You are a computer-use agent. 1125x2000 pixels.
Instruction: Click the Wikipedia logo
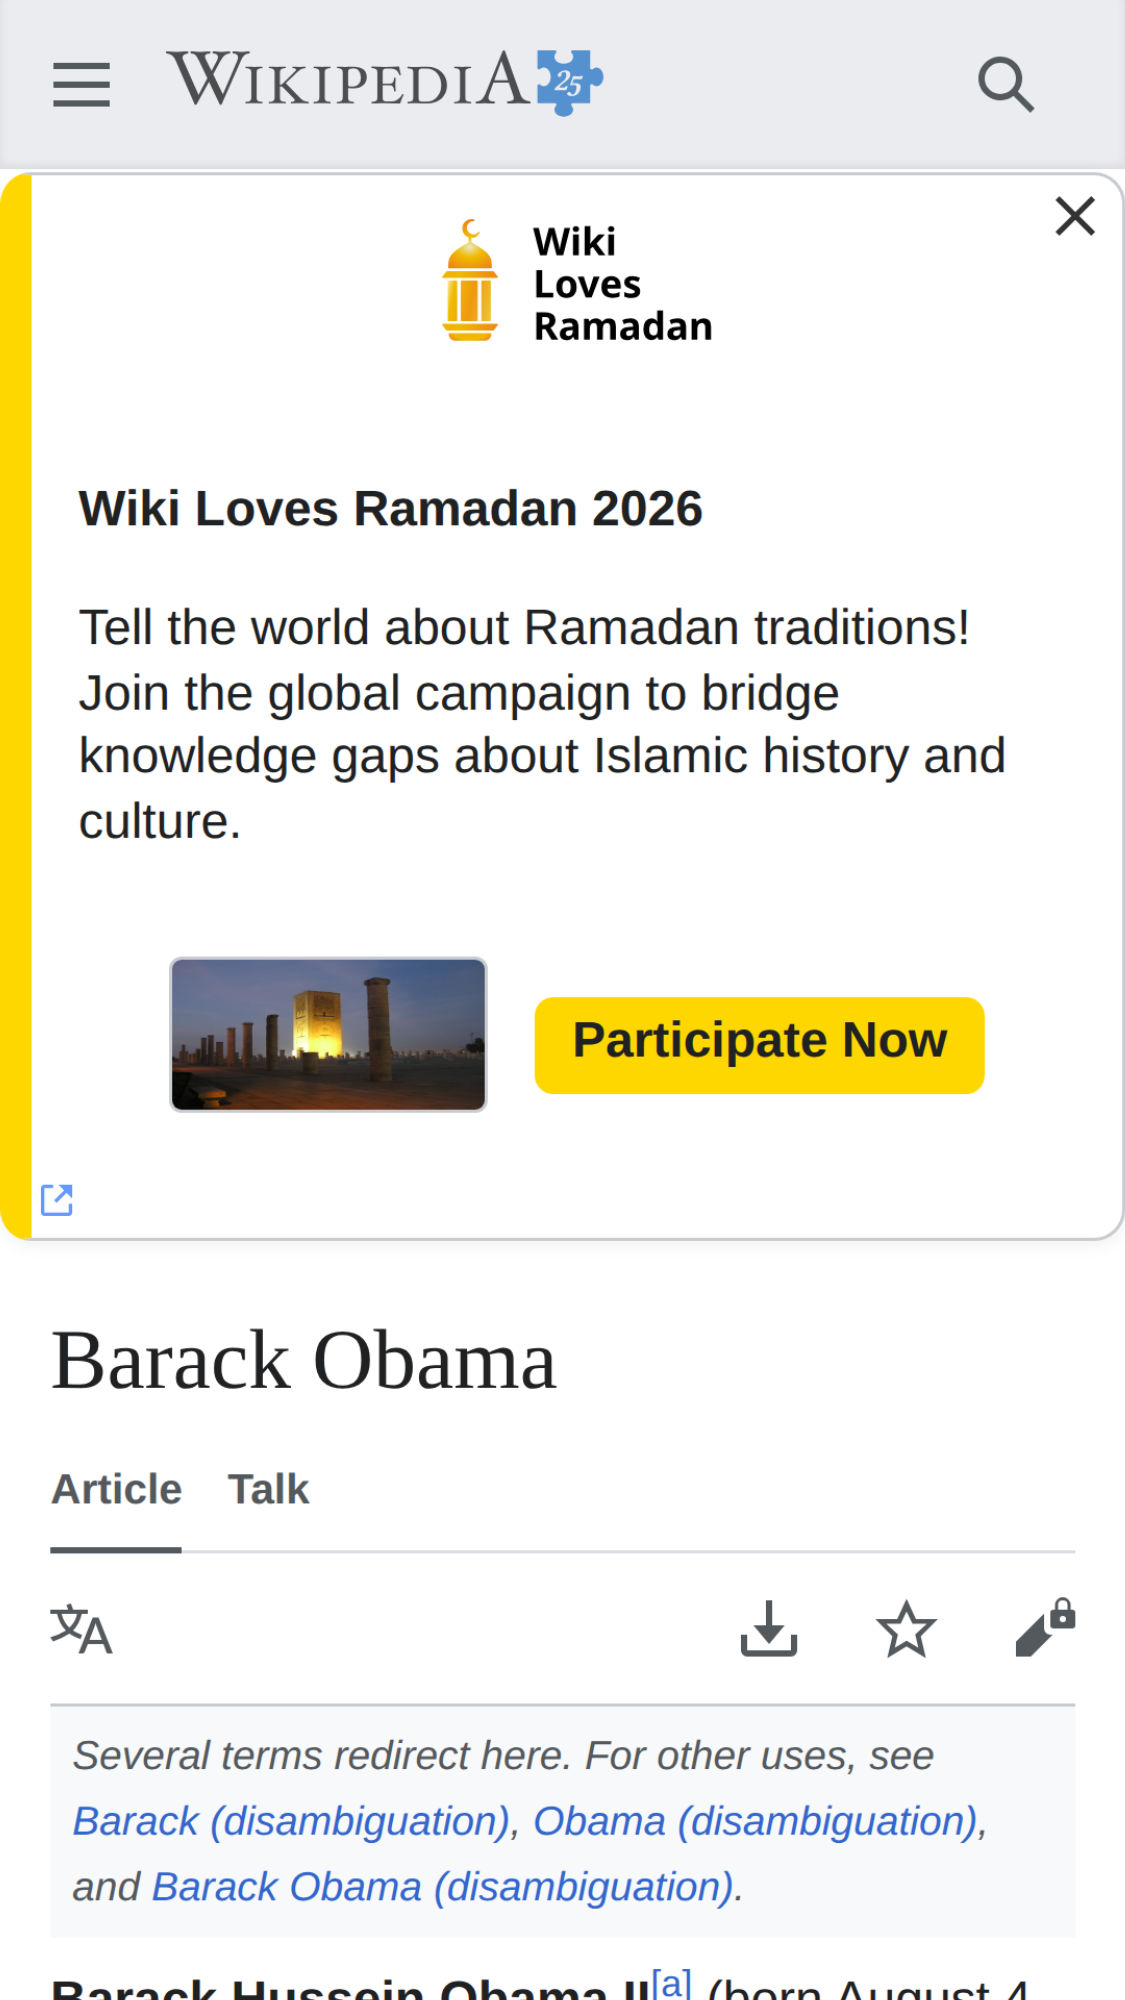[384, 81]
